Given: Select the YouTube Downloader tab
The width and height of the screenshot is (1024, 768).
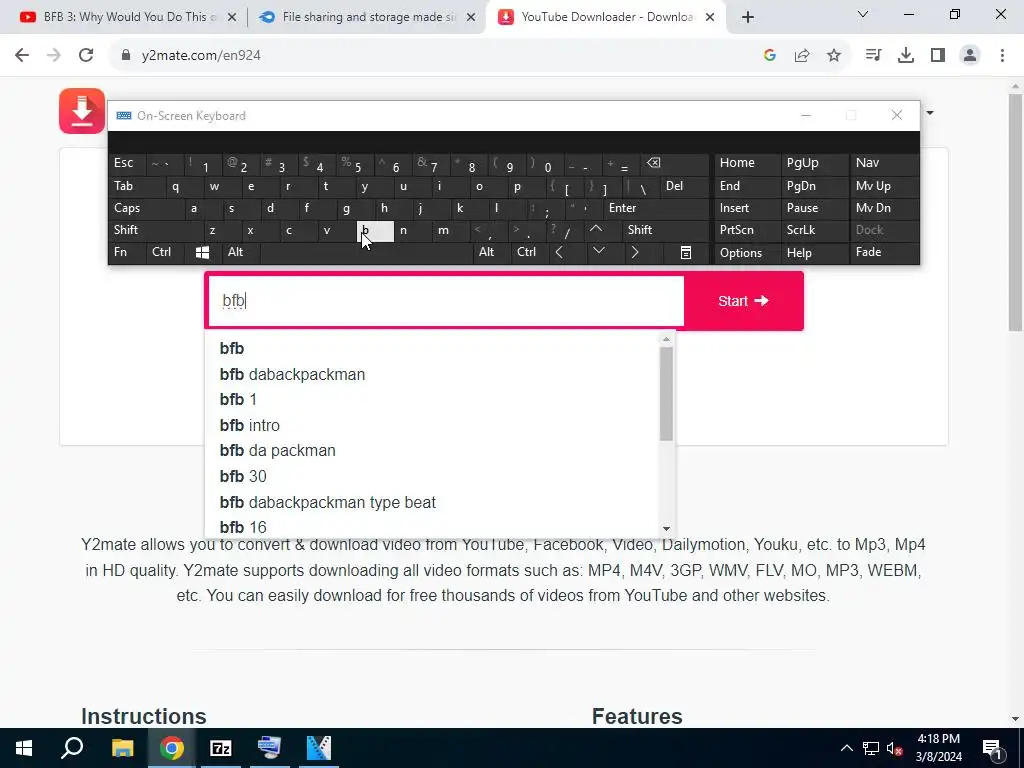Looking at the screenshot, I should point(606,17).
